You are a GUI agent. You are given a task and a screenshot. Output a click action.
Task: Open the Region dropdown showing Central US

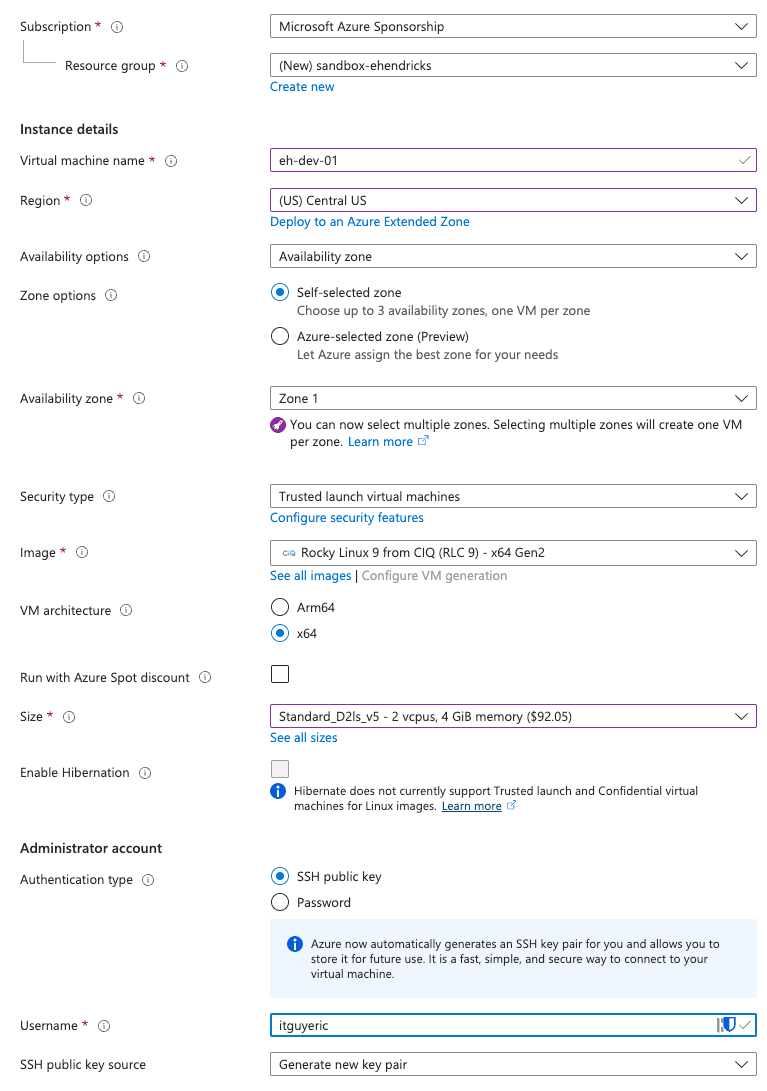click(x=512, y=200)
